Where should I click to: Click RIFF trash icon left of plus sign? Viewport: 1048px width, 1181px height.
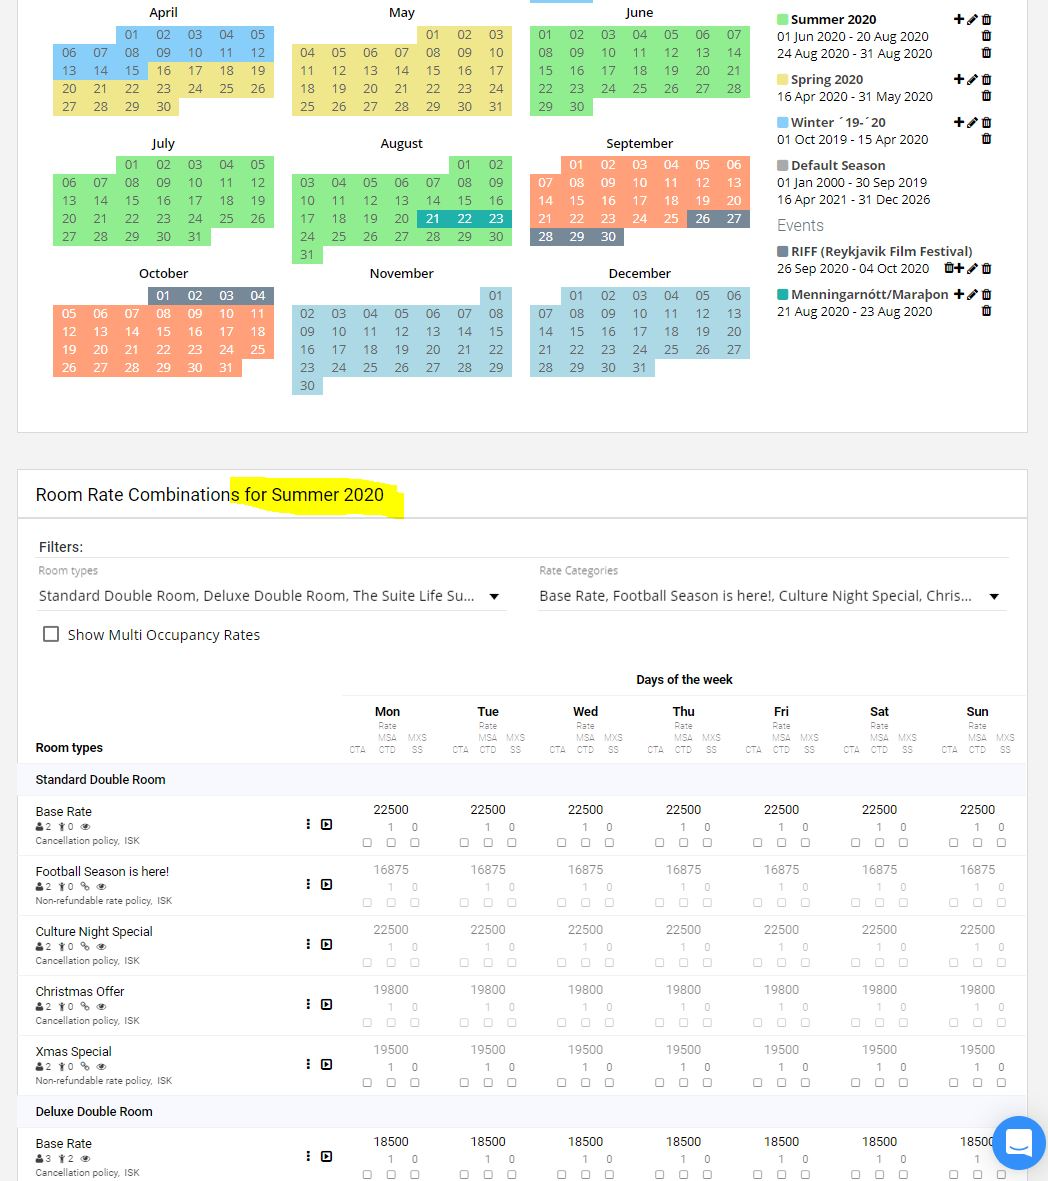coord(949,268)
